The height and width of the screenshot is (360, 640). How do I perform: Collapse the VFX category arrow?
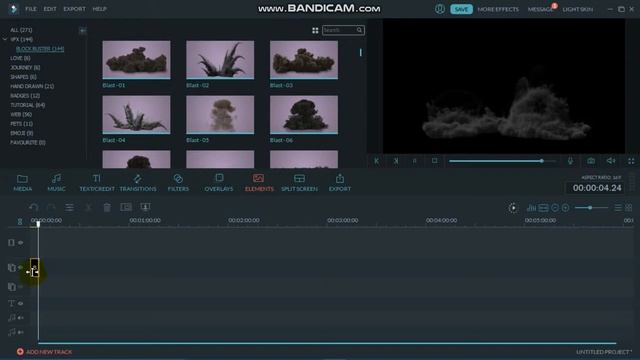[5, 39]
